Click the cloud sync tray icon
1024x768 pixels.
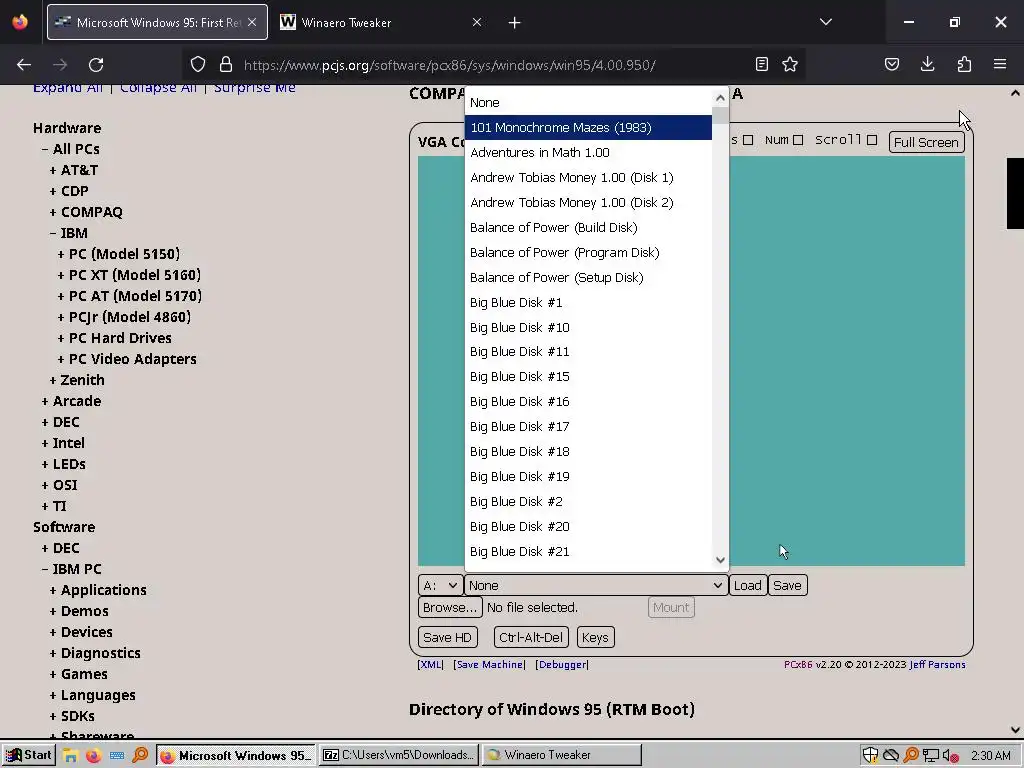point(891,756)
